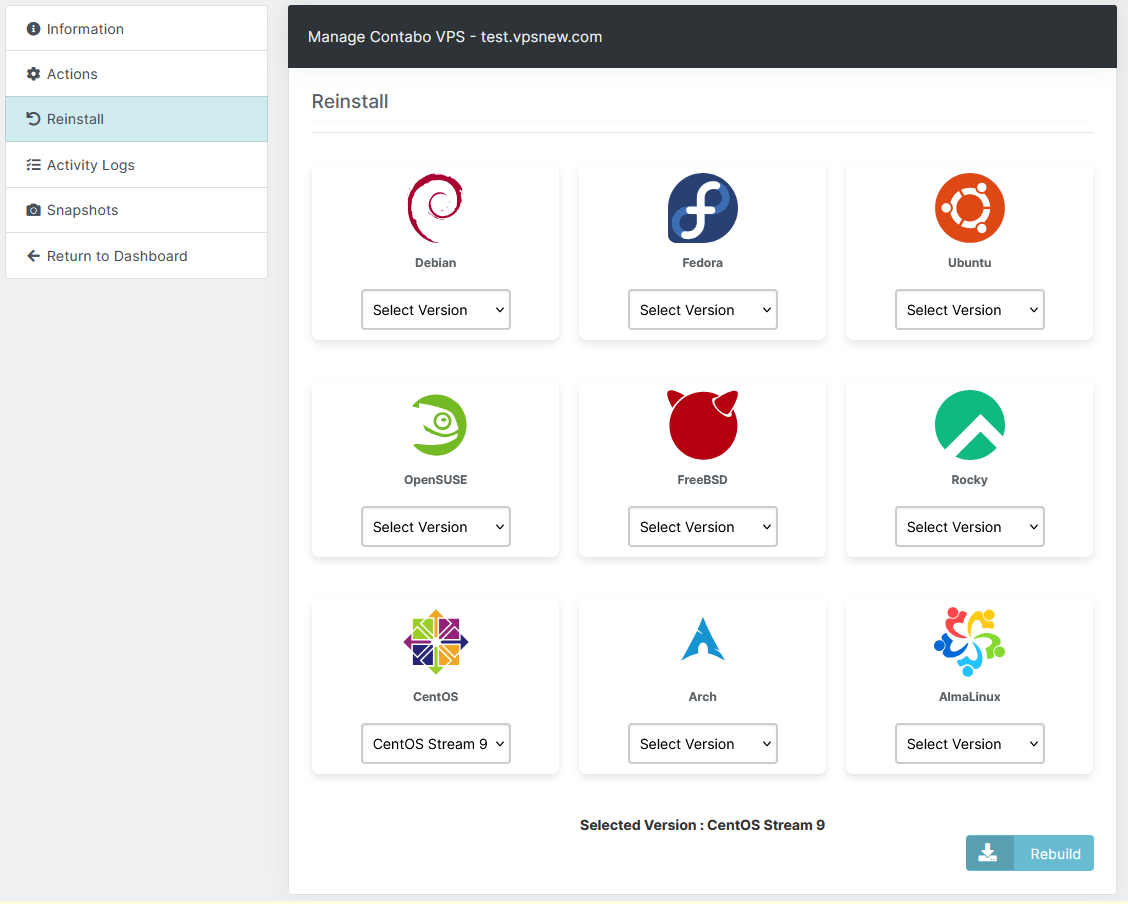Pick the AlmaLinux logo icon

click(969, 641)
